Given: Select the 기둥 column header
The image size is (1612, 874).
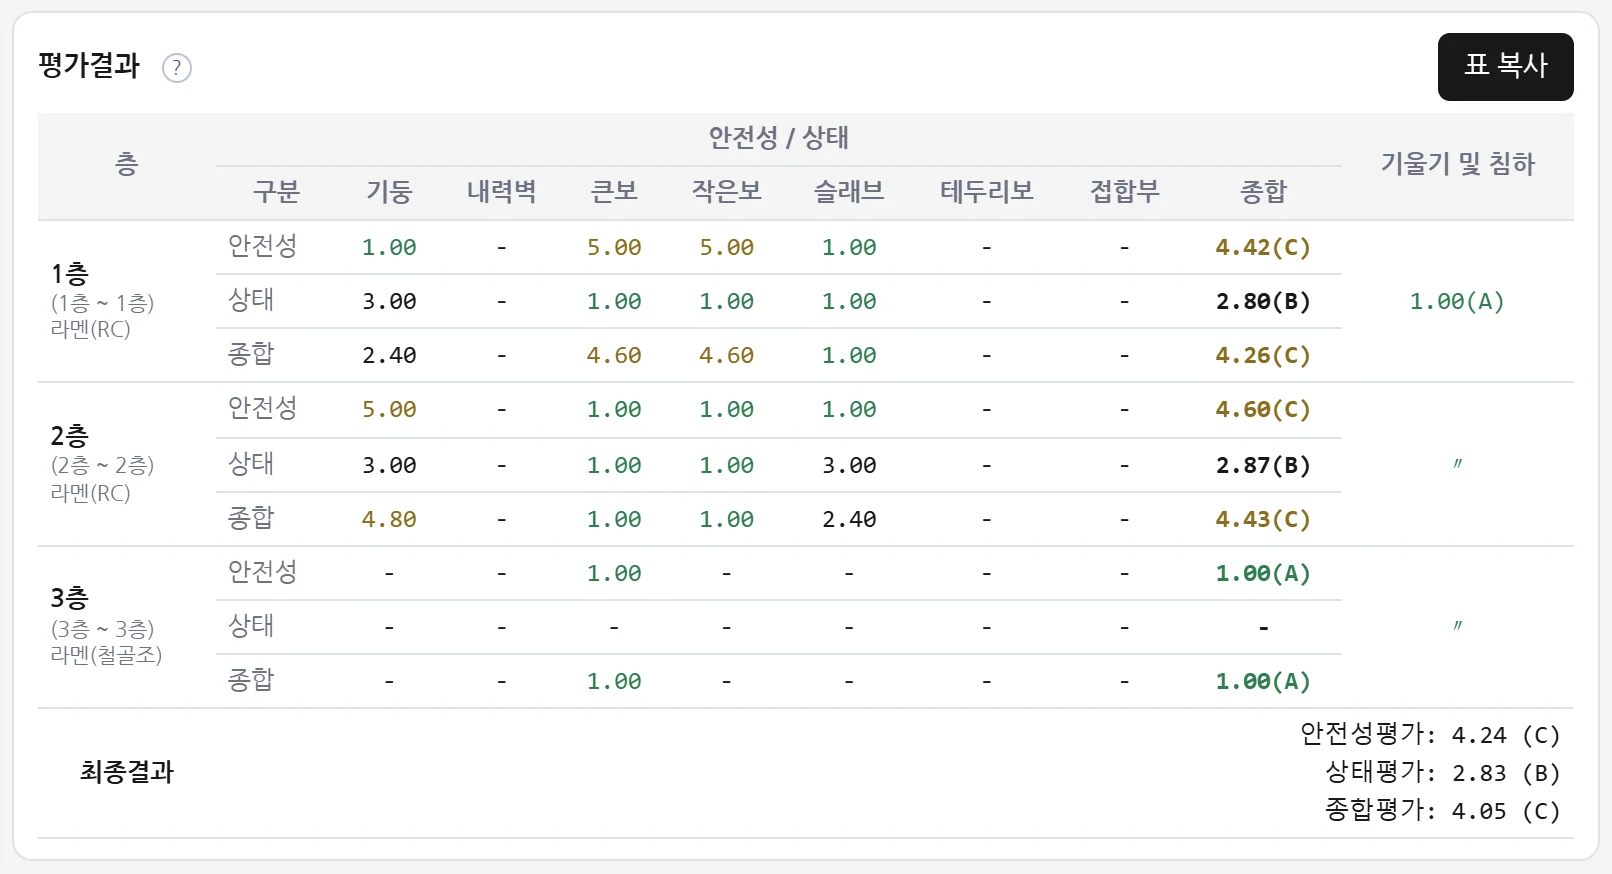Looking at the screenshot, I should [389, 192].
